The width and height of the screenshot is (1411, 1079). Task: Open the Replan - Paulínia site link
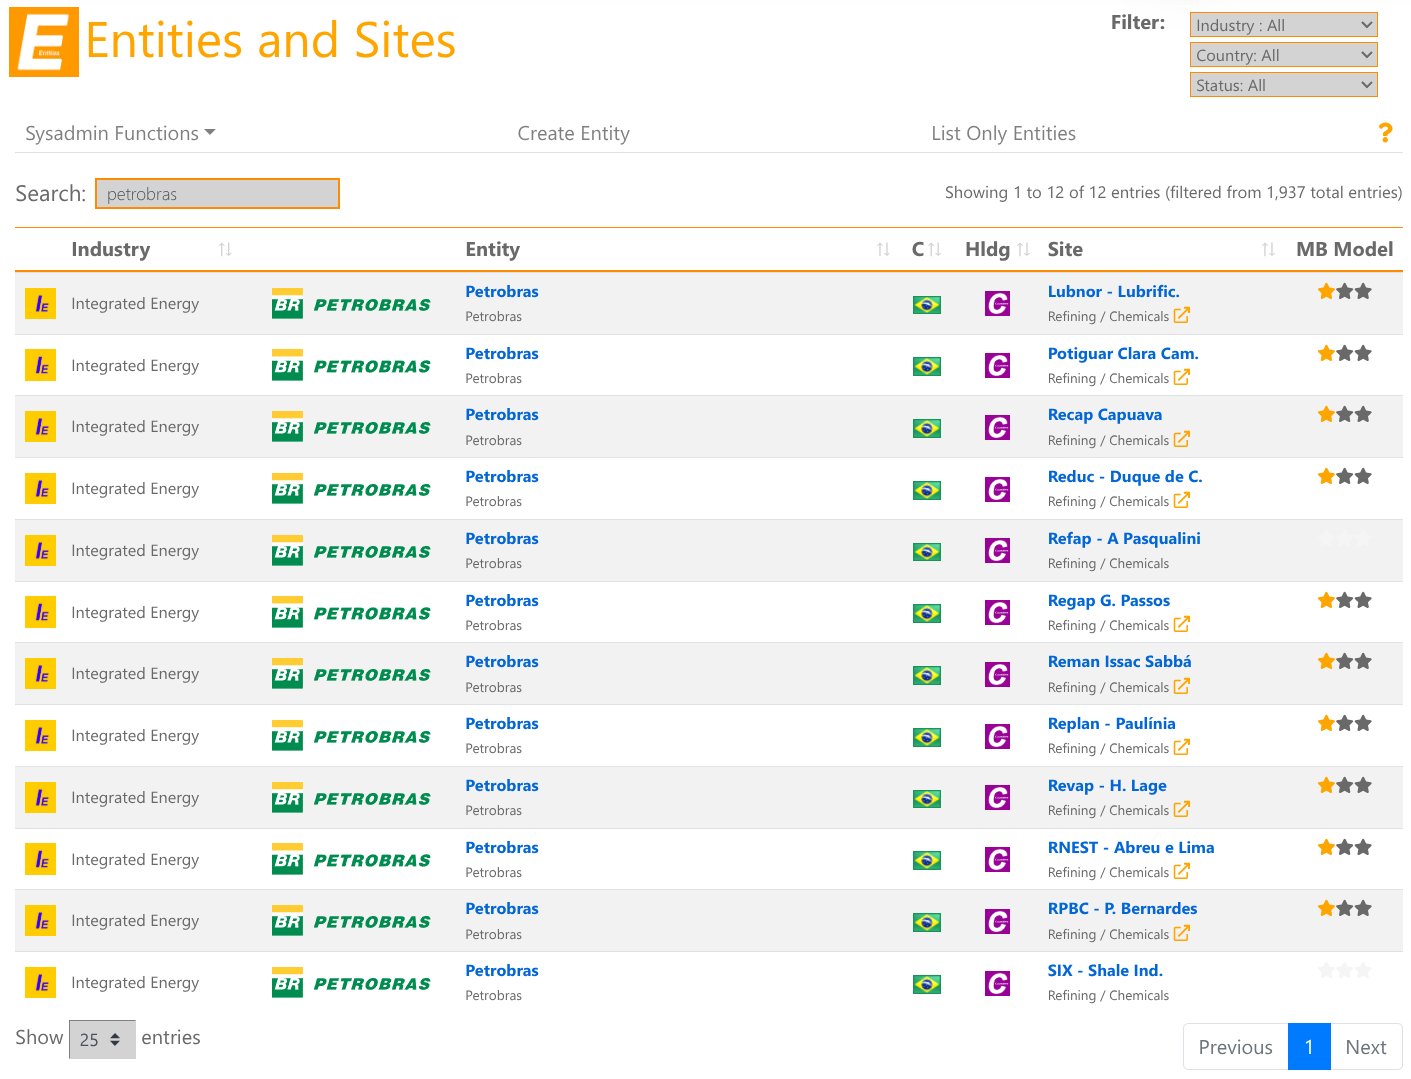point(1111,723)
